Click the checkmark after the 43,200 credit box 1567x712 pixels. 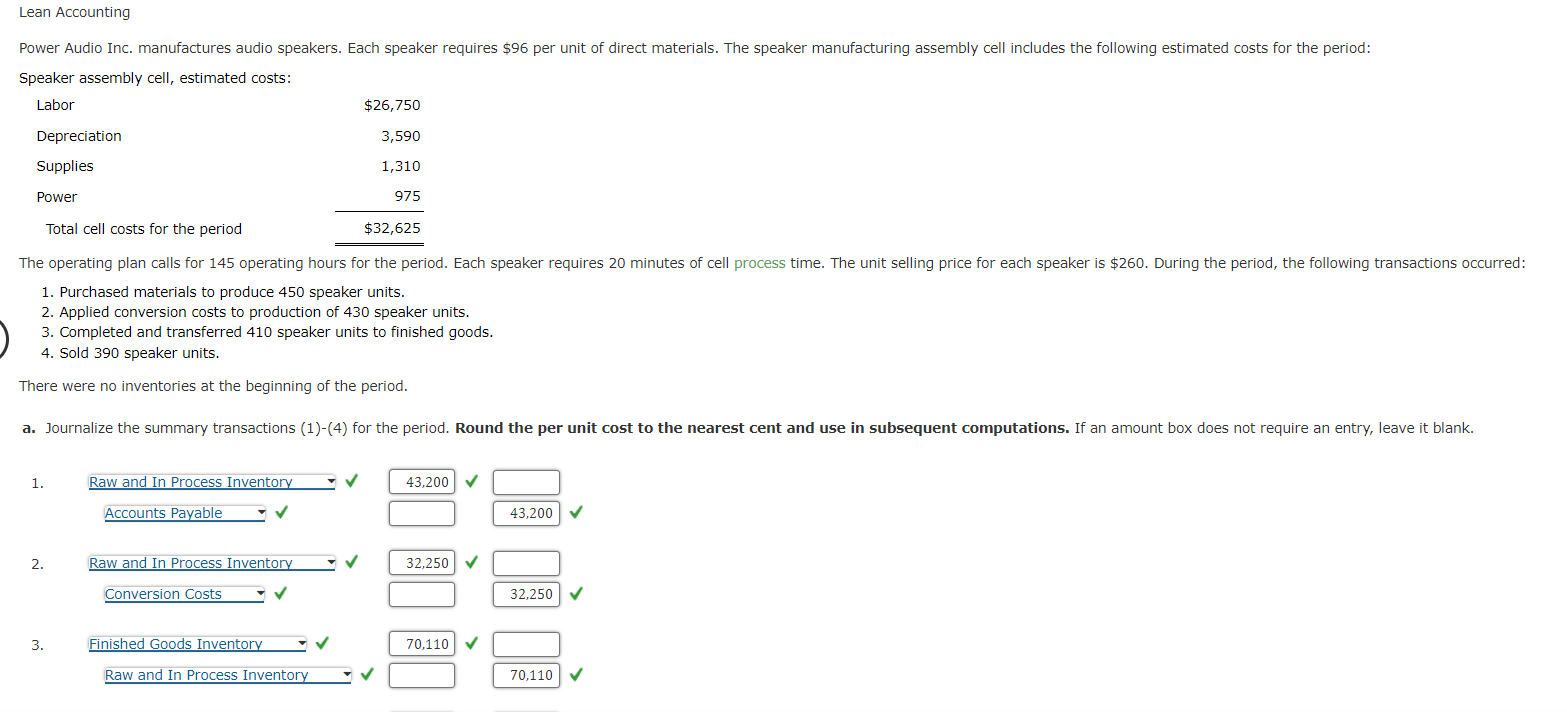[575, 512]
